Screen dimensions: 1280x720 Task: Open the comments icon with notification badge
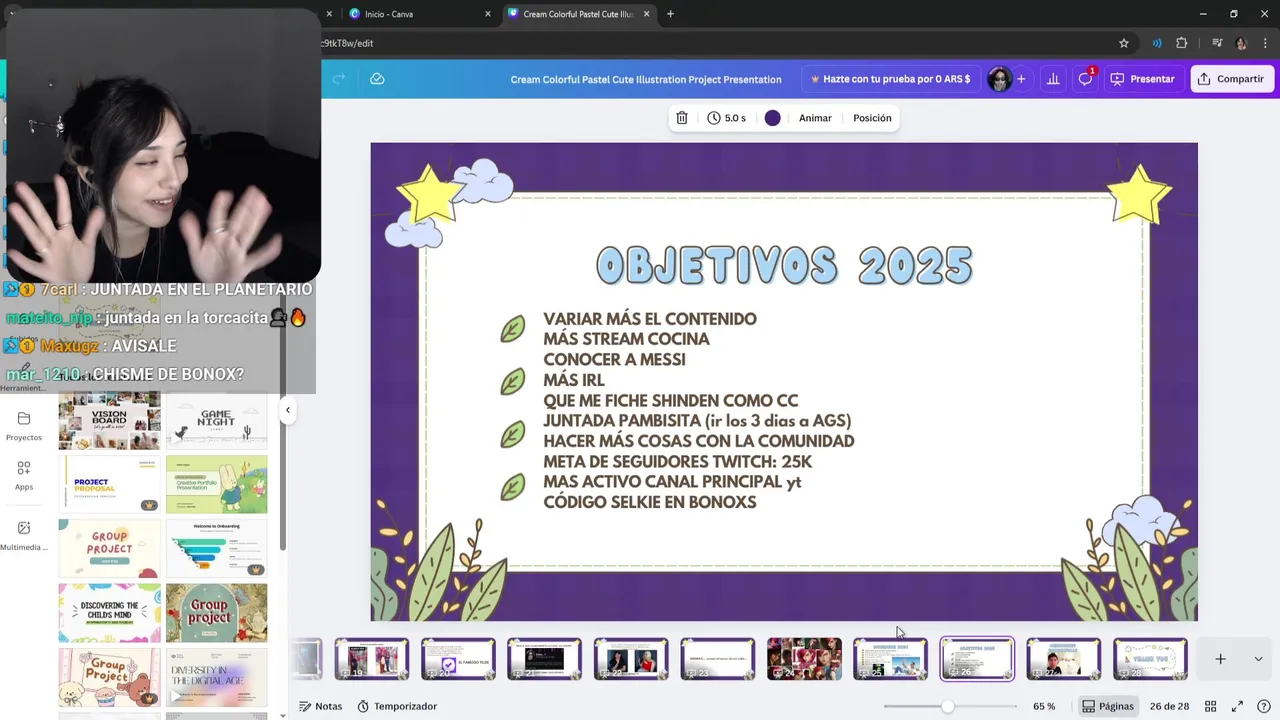[x=1085, y=79]
